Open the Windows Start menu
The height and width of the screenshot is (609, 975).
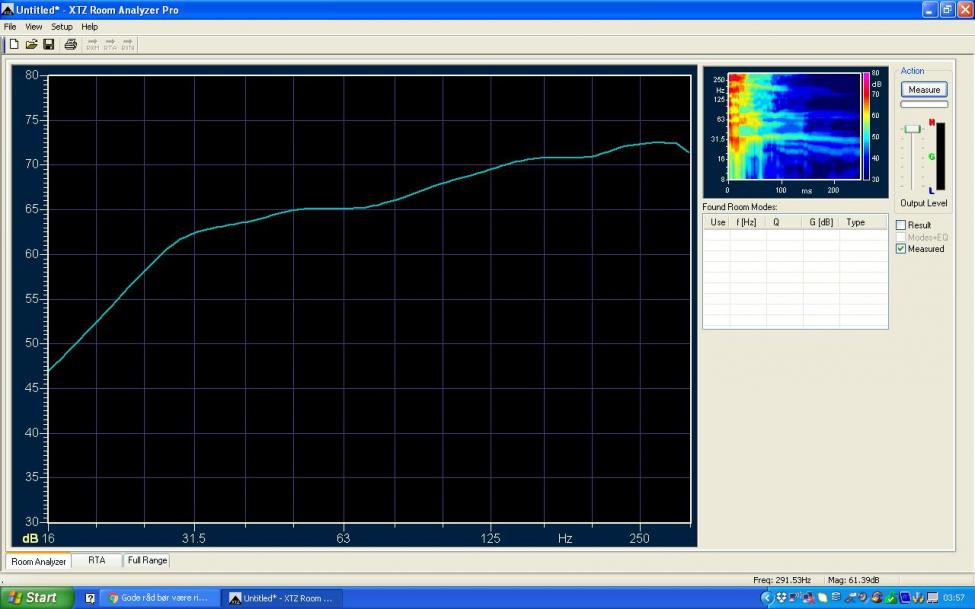37,598
